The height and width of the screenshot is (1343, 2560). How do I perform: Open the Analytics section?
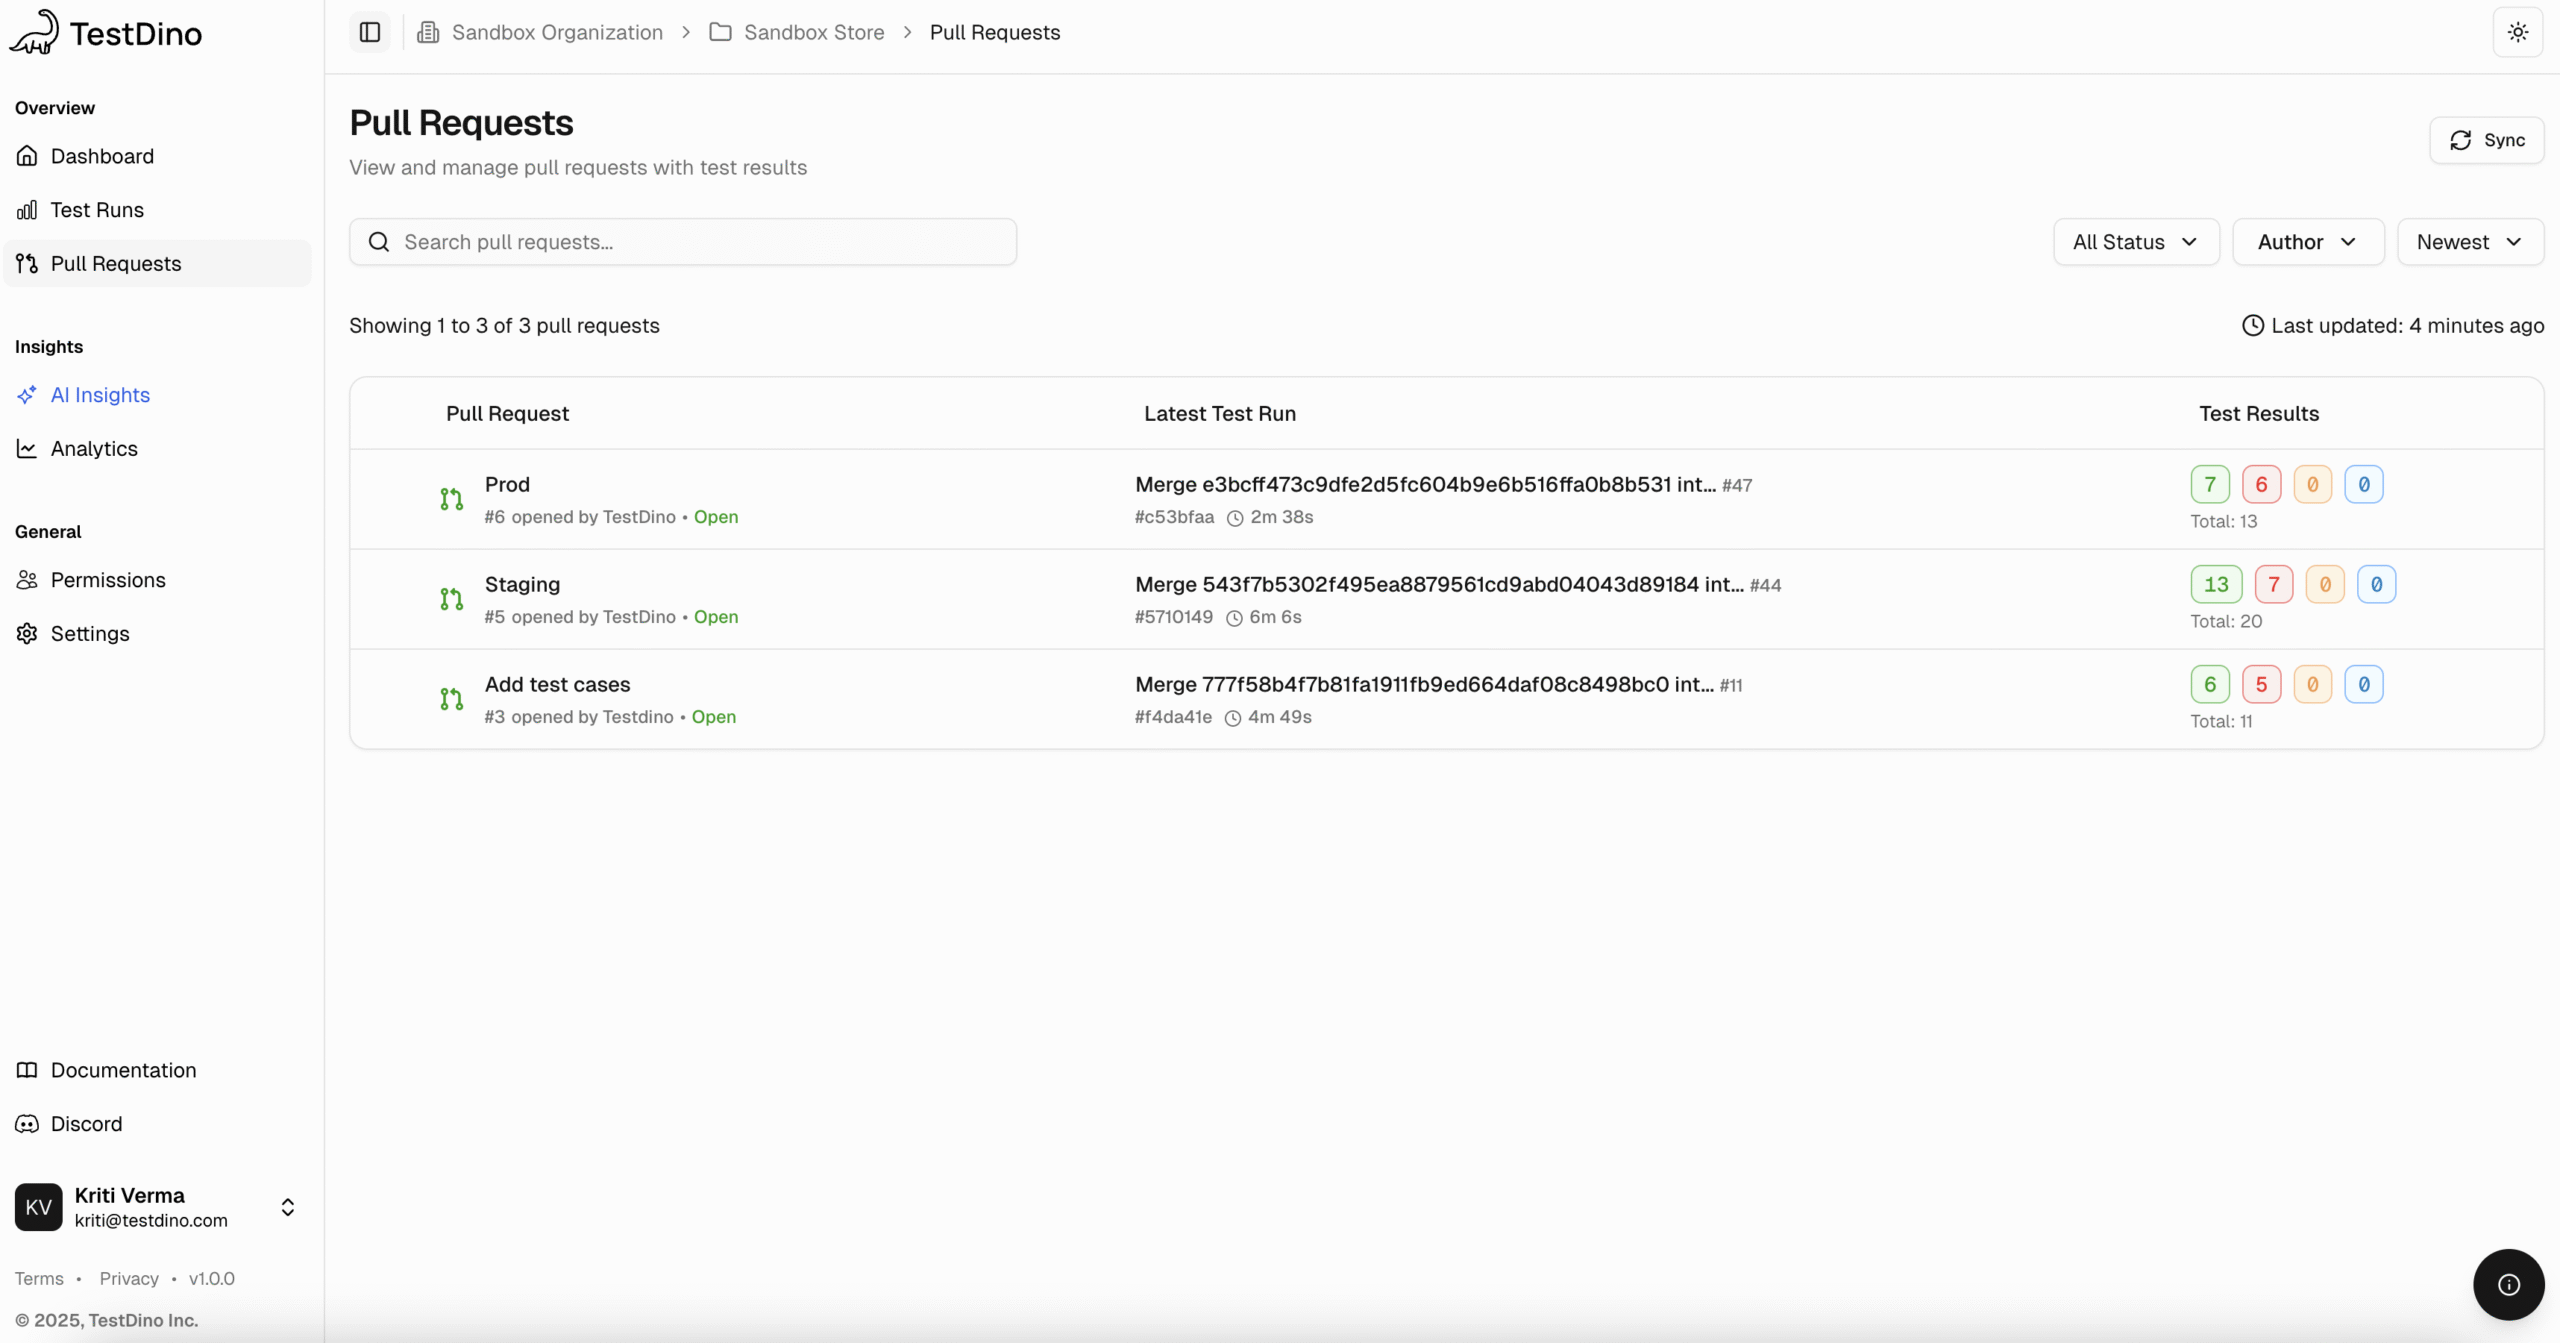point(94,448)
